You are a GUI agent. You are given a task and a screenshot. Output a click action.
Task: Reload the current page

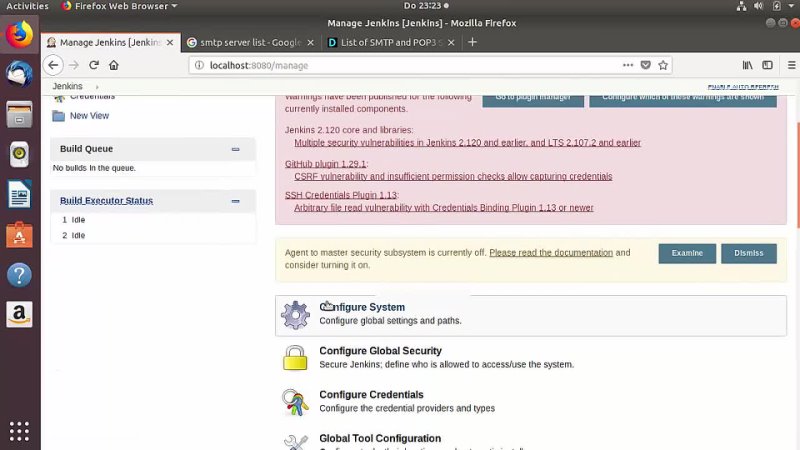[94, 65]
